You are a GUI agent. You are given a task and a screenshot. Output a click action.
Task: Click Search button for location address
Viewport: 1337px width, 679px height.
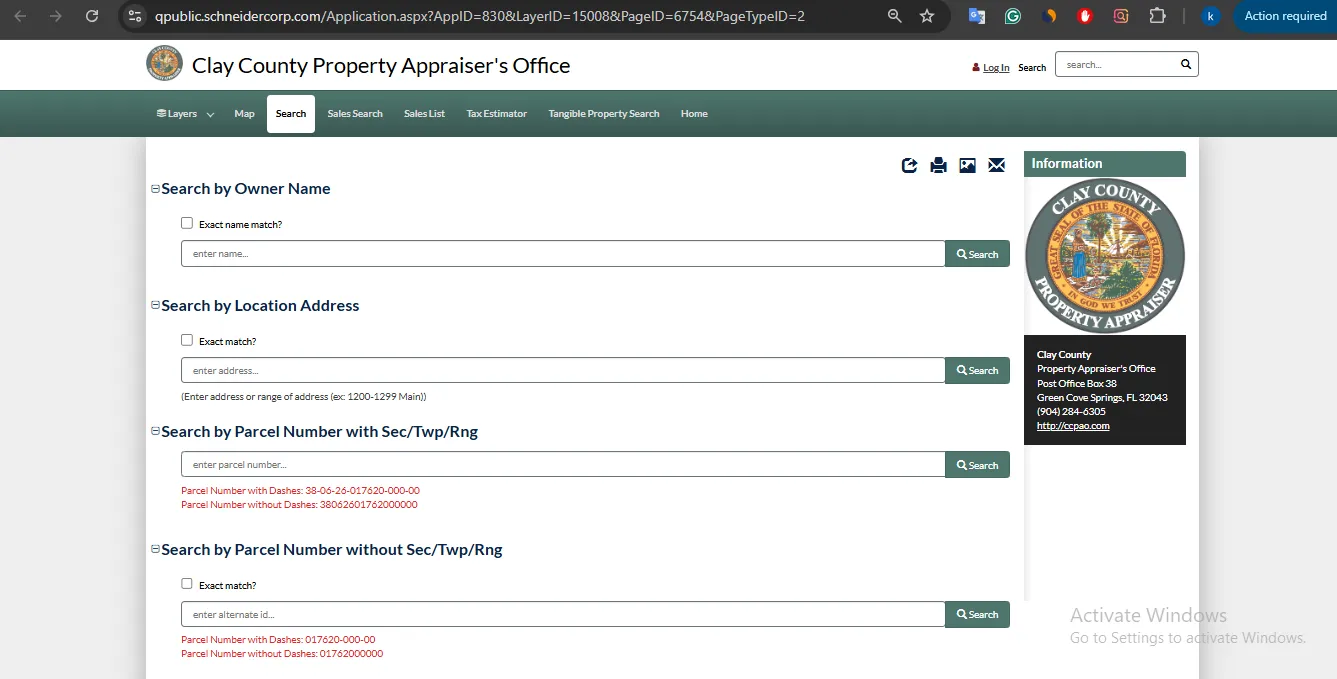(977, 370)
